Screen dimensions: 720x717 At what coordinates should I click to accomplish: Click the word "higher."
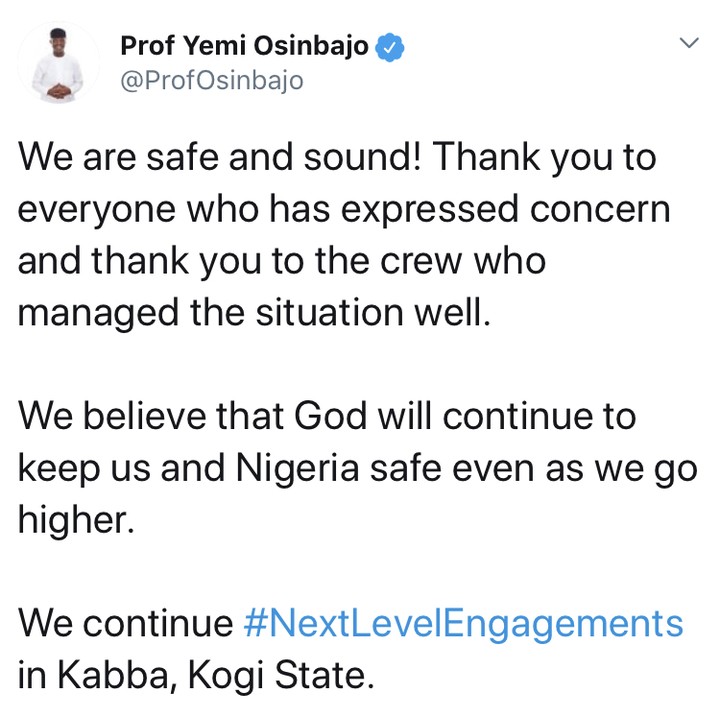(x=76, y=520)
